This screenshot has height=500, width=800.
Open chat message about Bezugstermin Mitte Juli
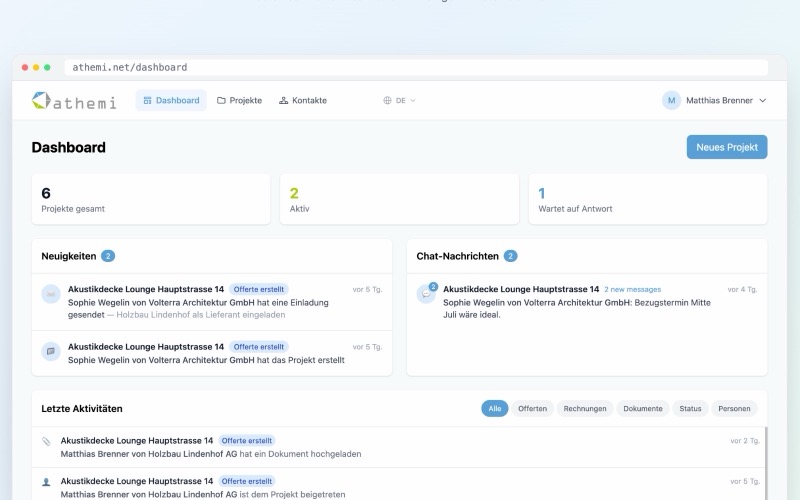587,302
